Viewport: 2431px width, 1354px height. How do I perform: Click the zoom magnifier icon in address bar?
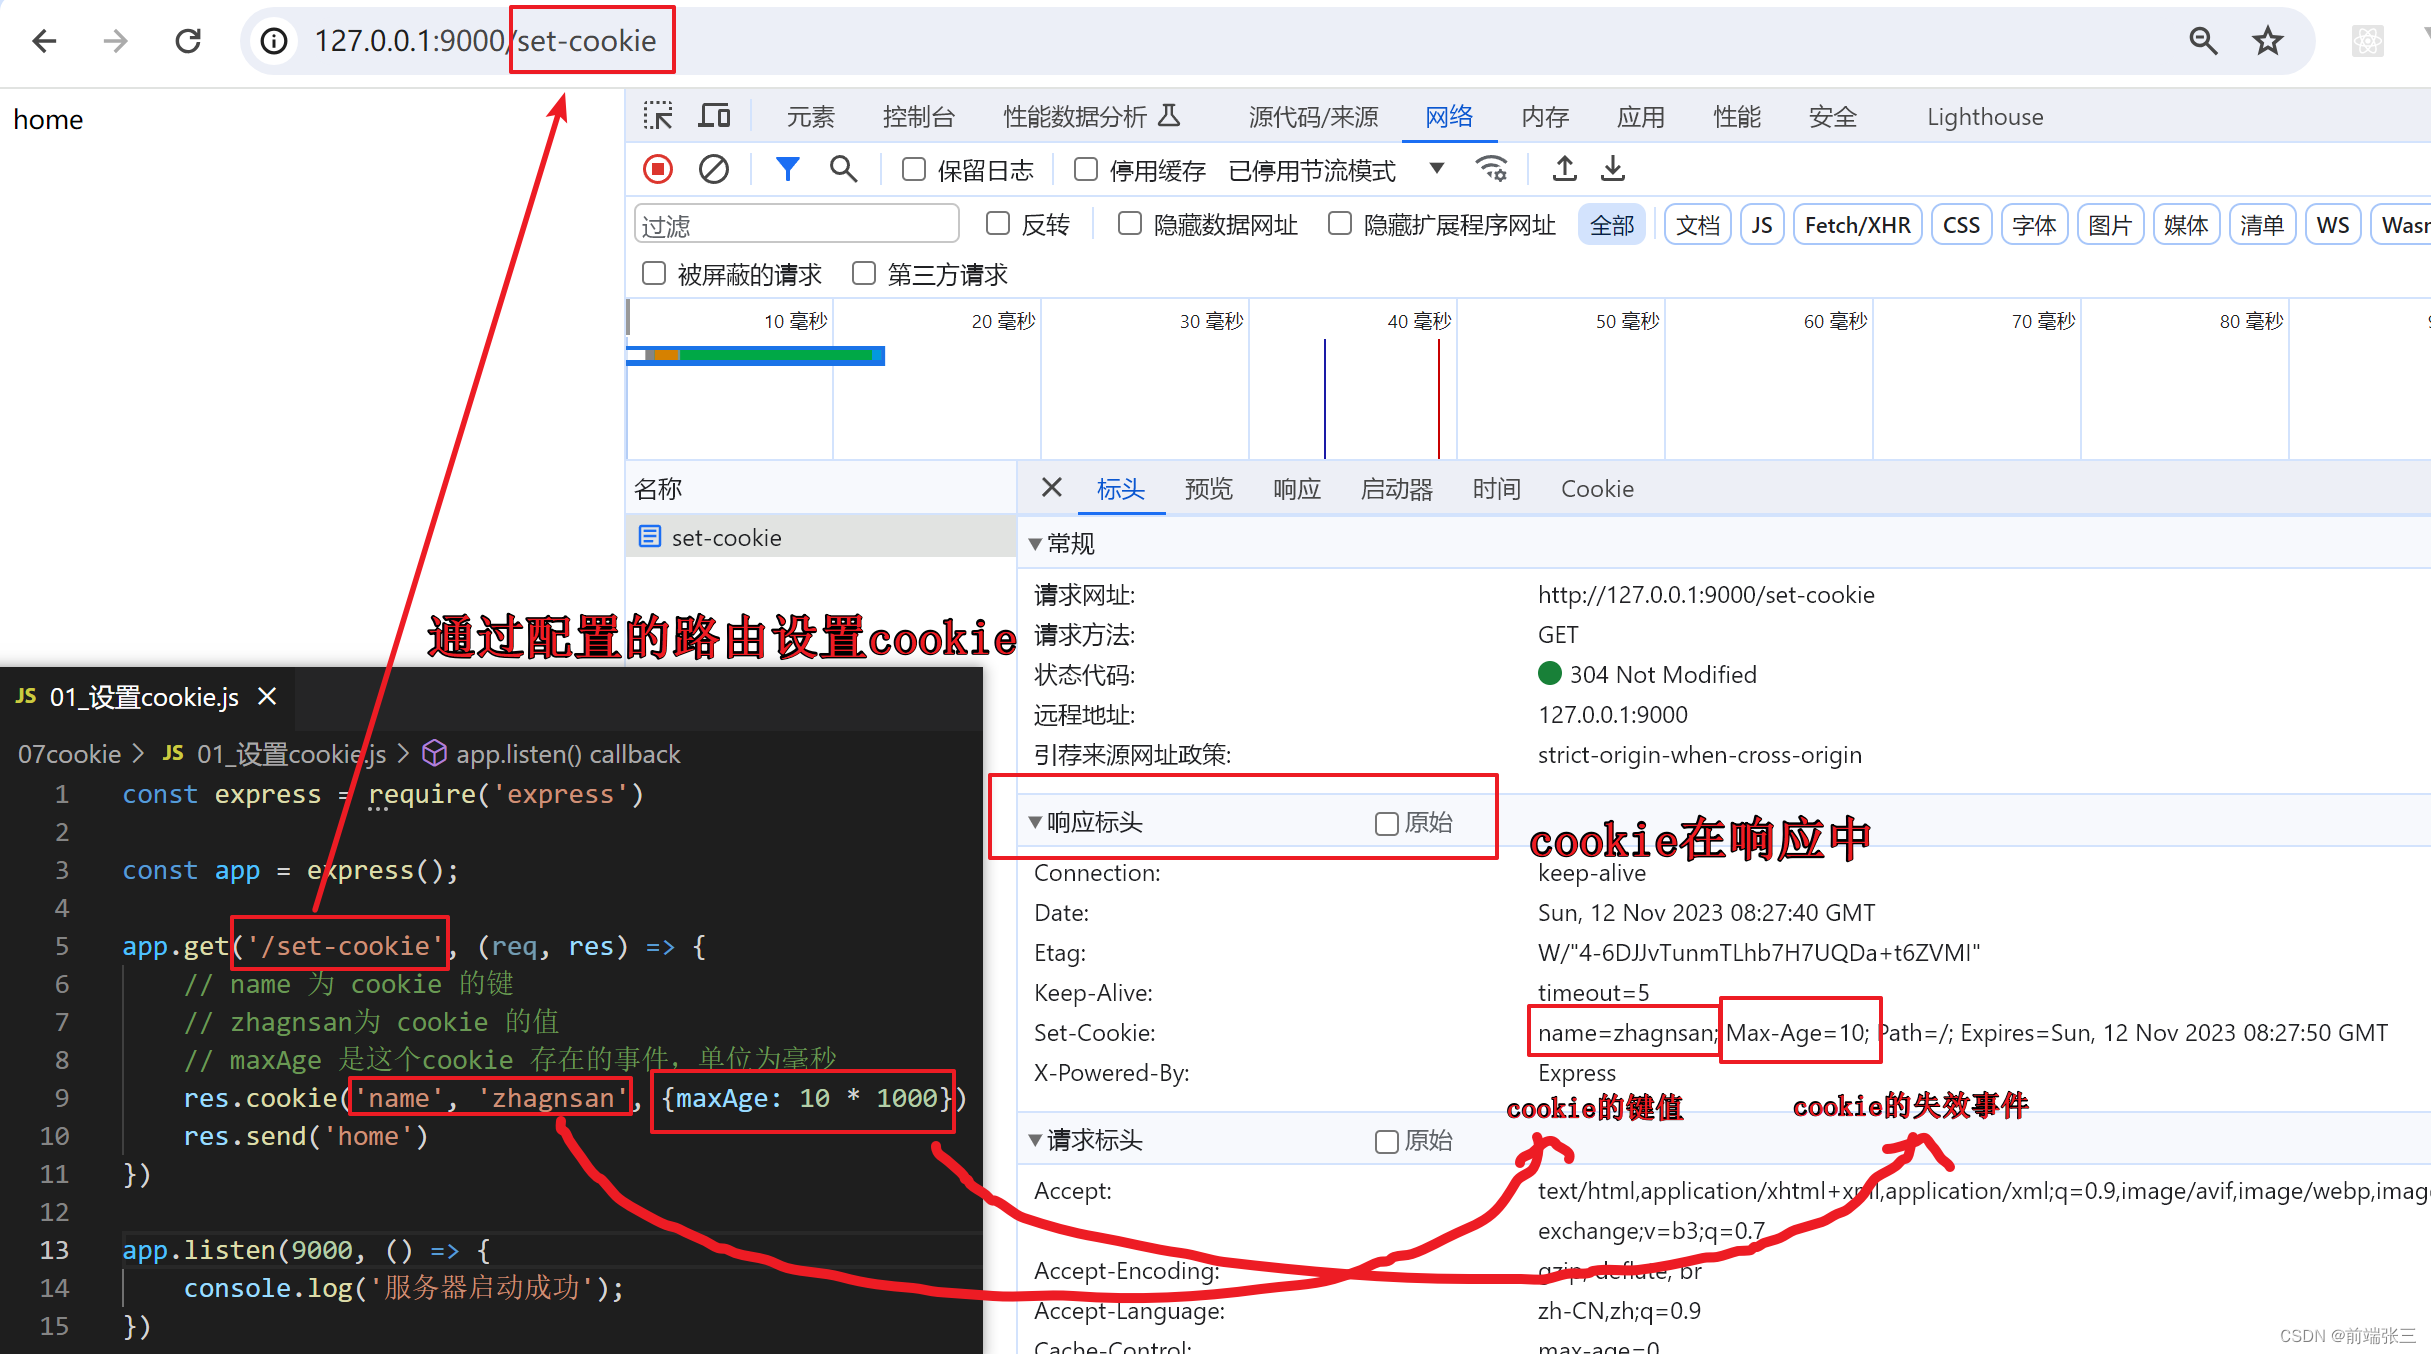(2203, 41)
